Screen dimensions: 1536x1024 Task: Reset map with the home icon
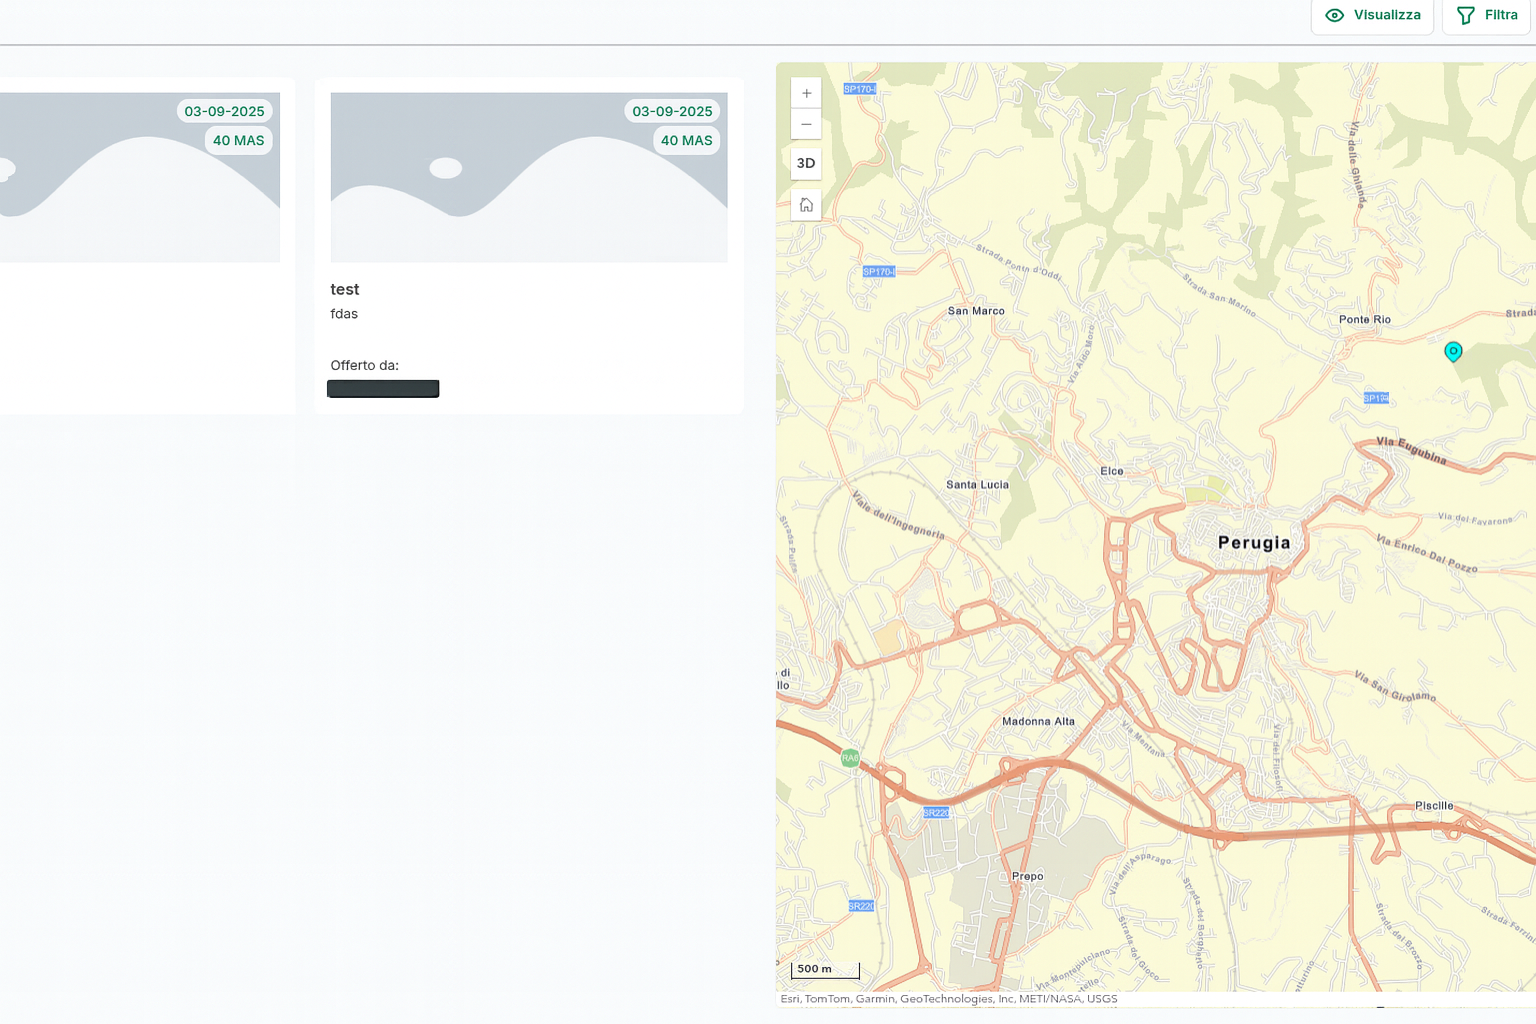click(x=806, y=205)
